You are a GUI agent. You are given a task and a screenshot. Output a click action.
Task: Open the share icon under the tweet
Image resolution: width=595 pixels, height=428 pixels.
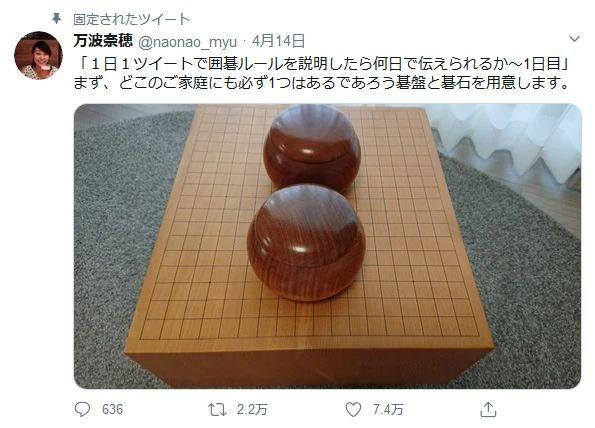488,409
